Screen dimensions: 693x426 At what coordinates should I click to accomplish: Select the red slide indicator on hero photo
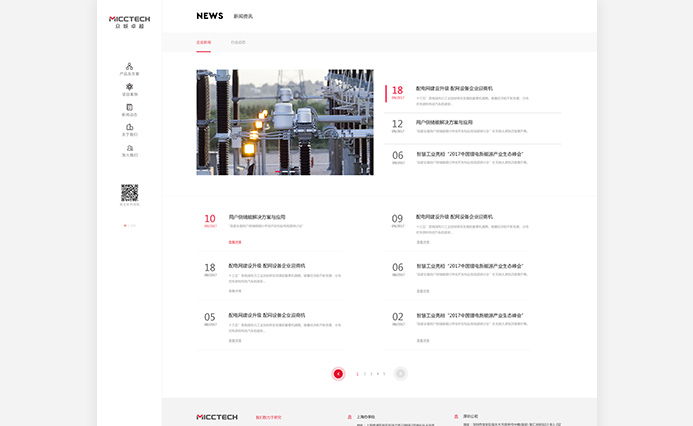[278, 171]
